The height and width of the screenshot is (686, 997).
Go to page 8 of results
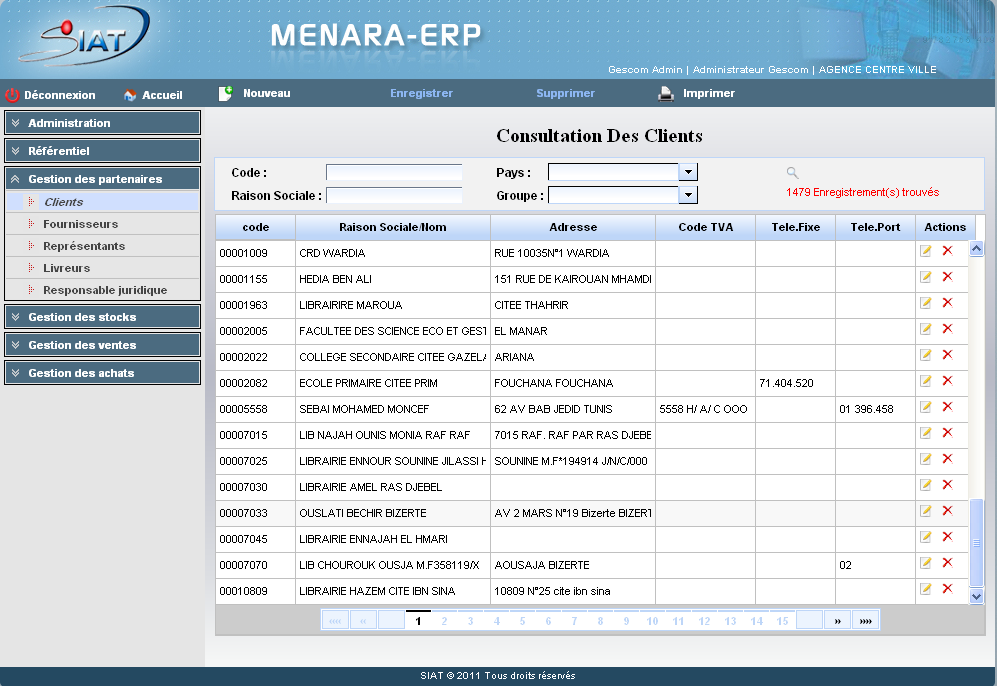pos(600,621)
